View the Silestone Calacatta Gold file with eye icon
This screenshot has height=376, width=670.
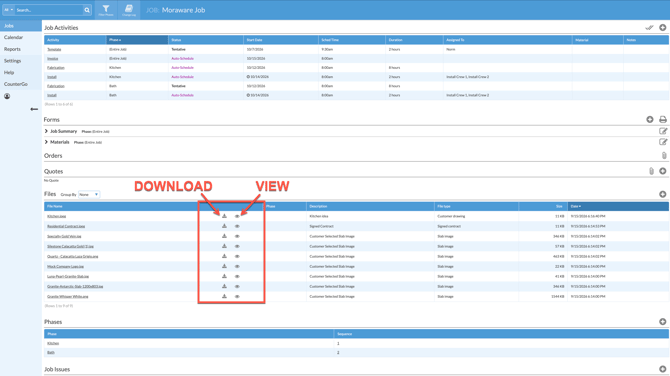tap(237, 246)
